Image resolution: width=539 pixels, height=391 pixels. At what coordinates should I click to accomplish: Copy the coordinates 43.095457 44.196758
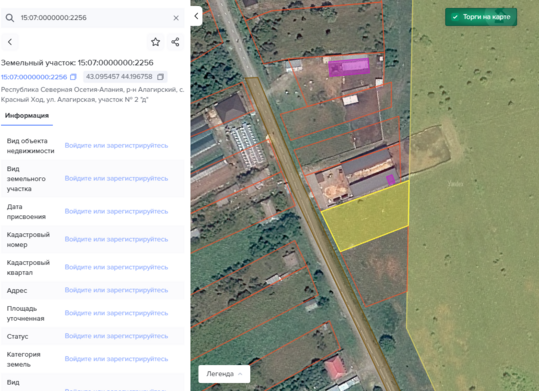tap(160, 77)
